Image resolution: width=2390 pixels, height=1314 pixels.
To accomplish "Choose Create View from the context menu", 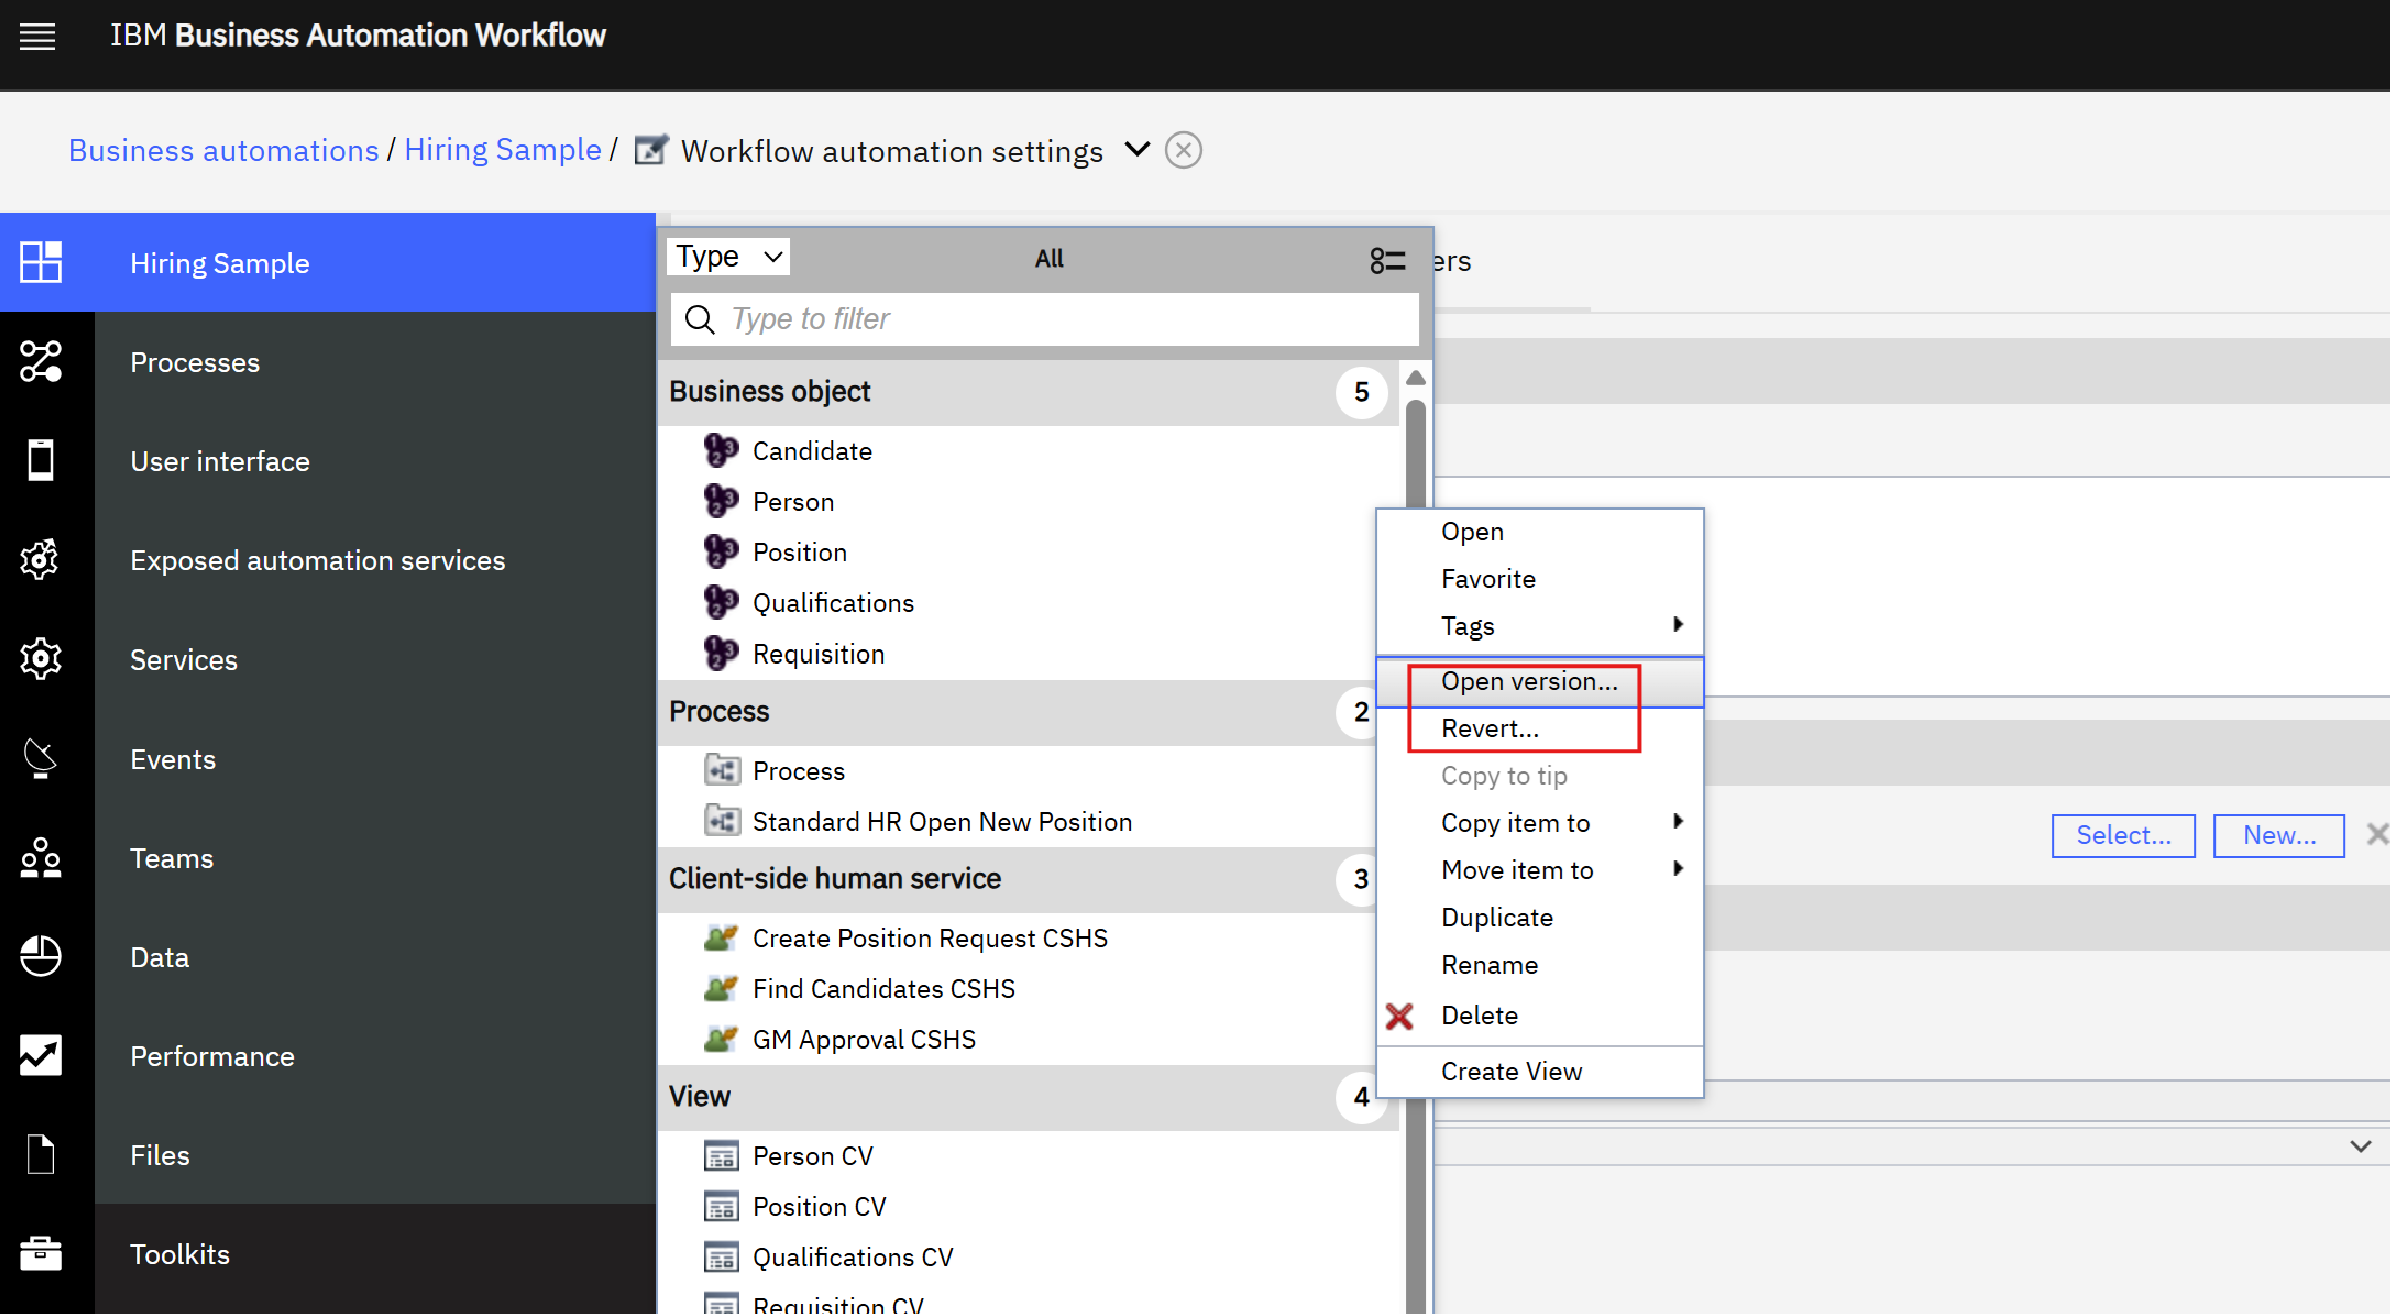I will point(1540,1071).
